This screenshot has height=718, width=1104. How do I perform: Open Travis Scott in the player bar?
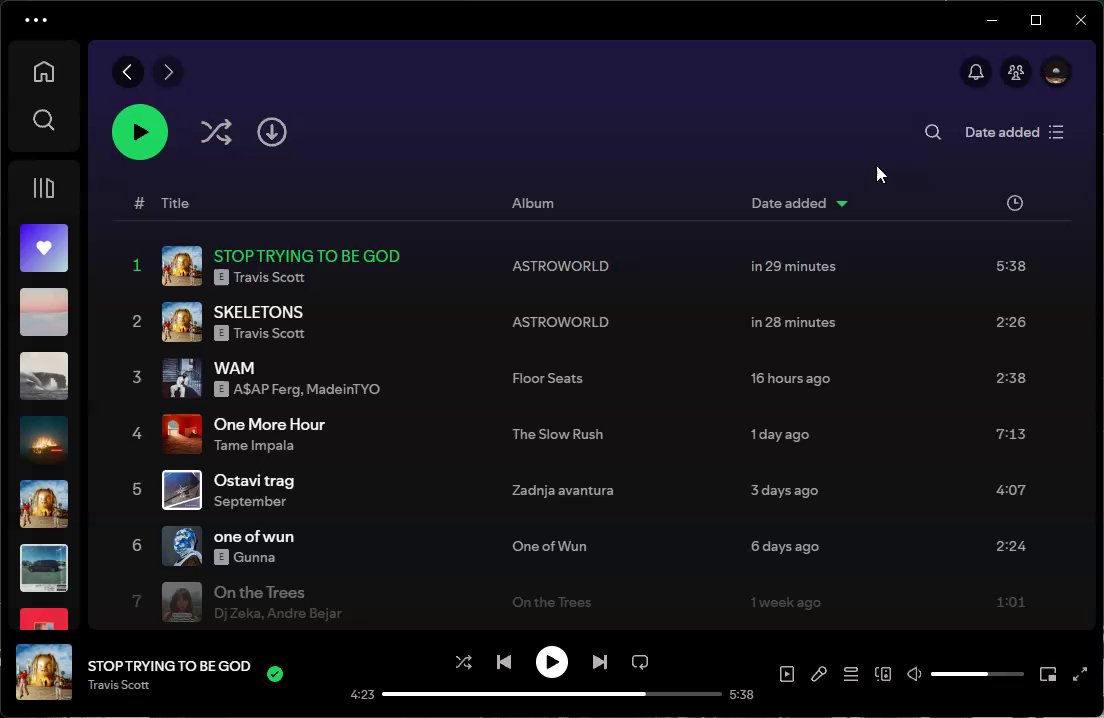(118, 685)
